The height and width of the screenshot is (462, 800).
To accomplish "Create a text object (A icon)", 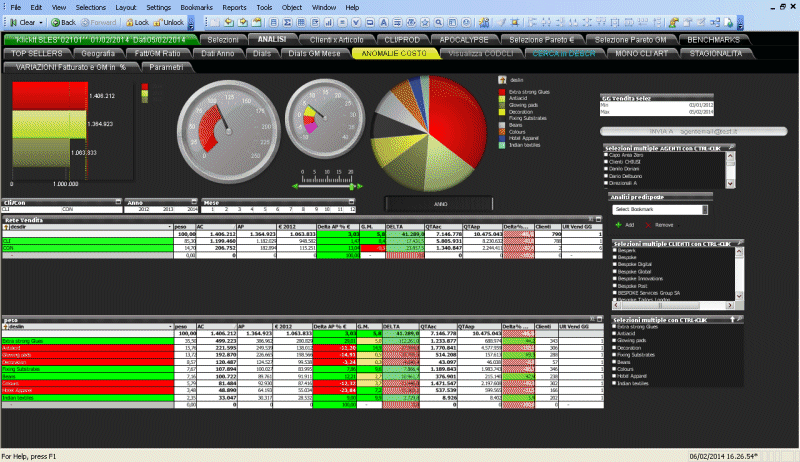I will pyautogui.click(x=384, y=22).
